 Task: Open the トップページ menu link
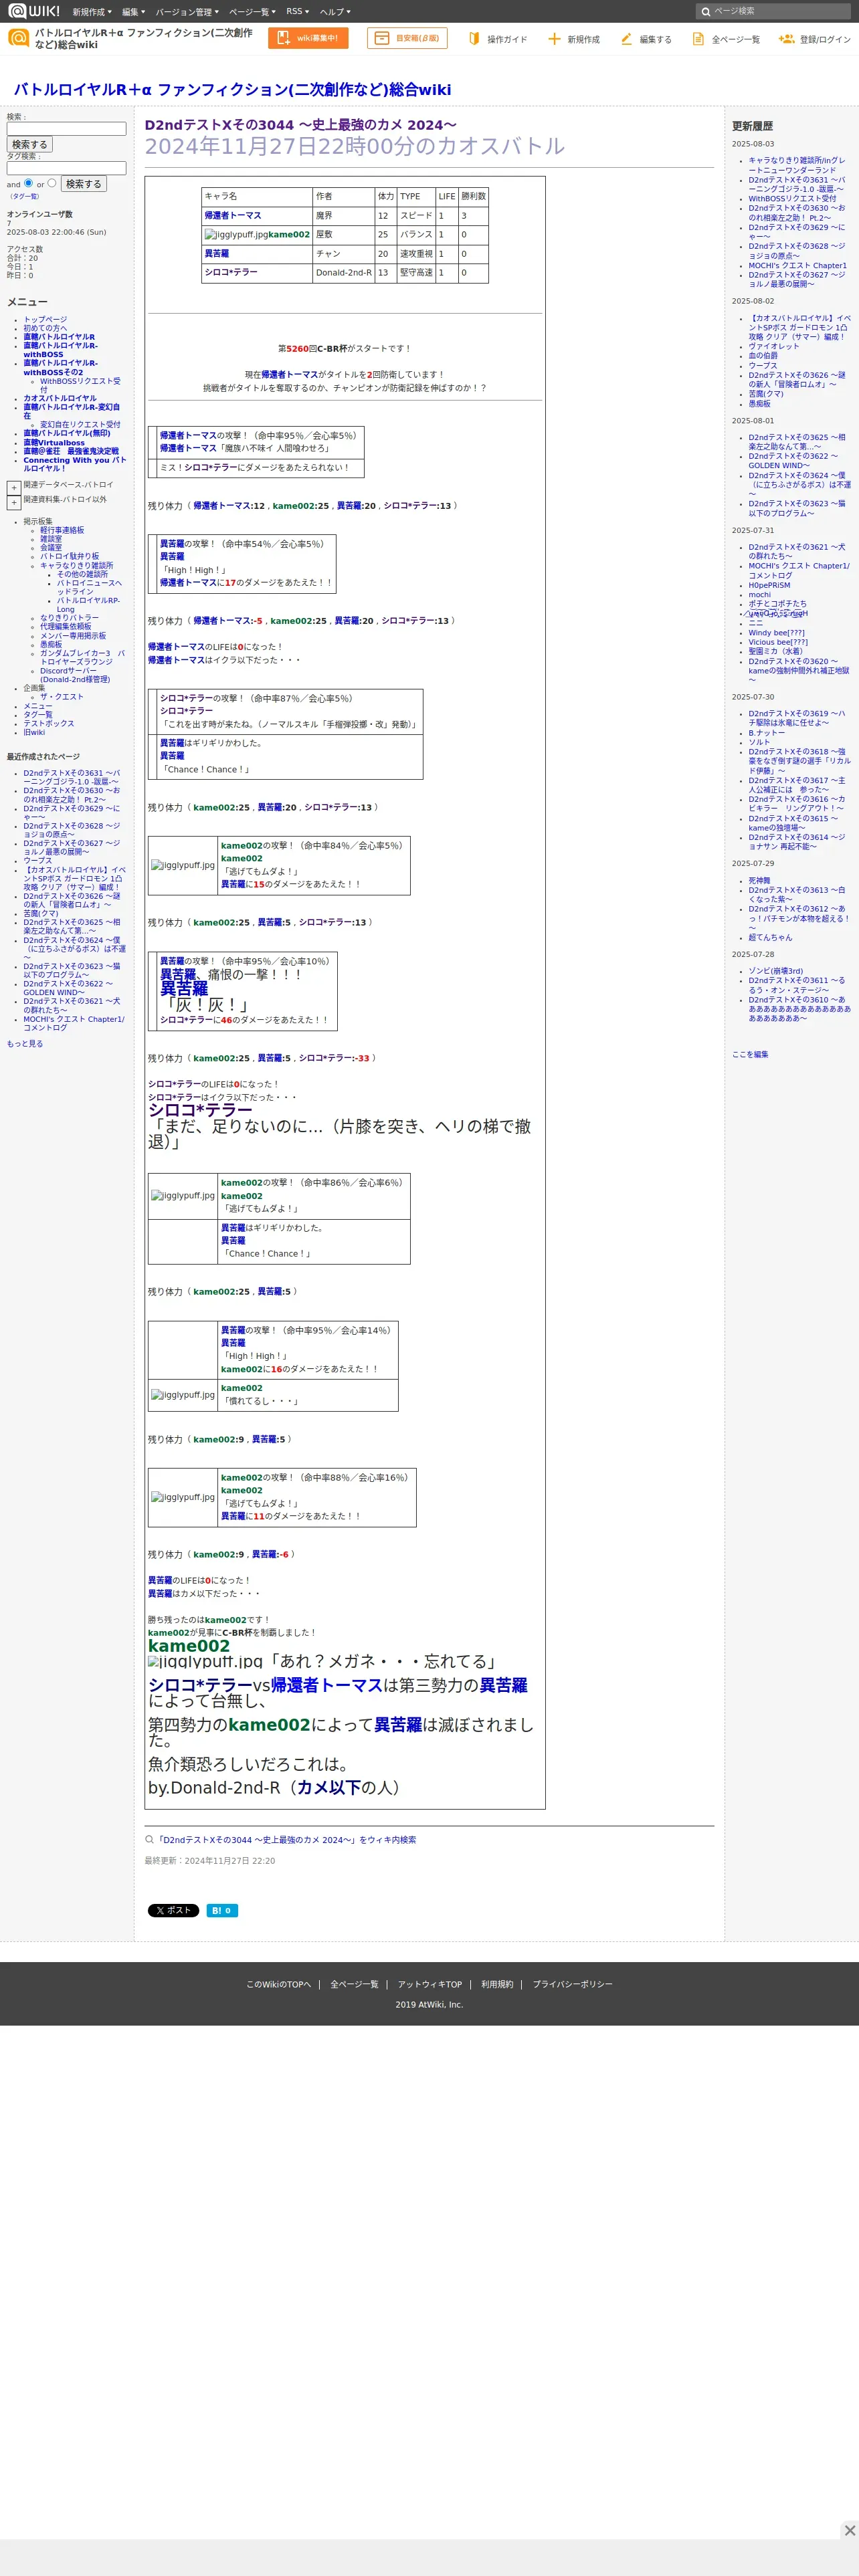pyautogui.click(x=45, y=320)
